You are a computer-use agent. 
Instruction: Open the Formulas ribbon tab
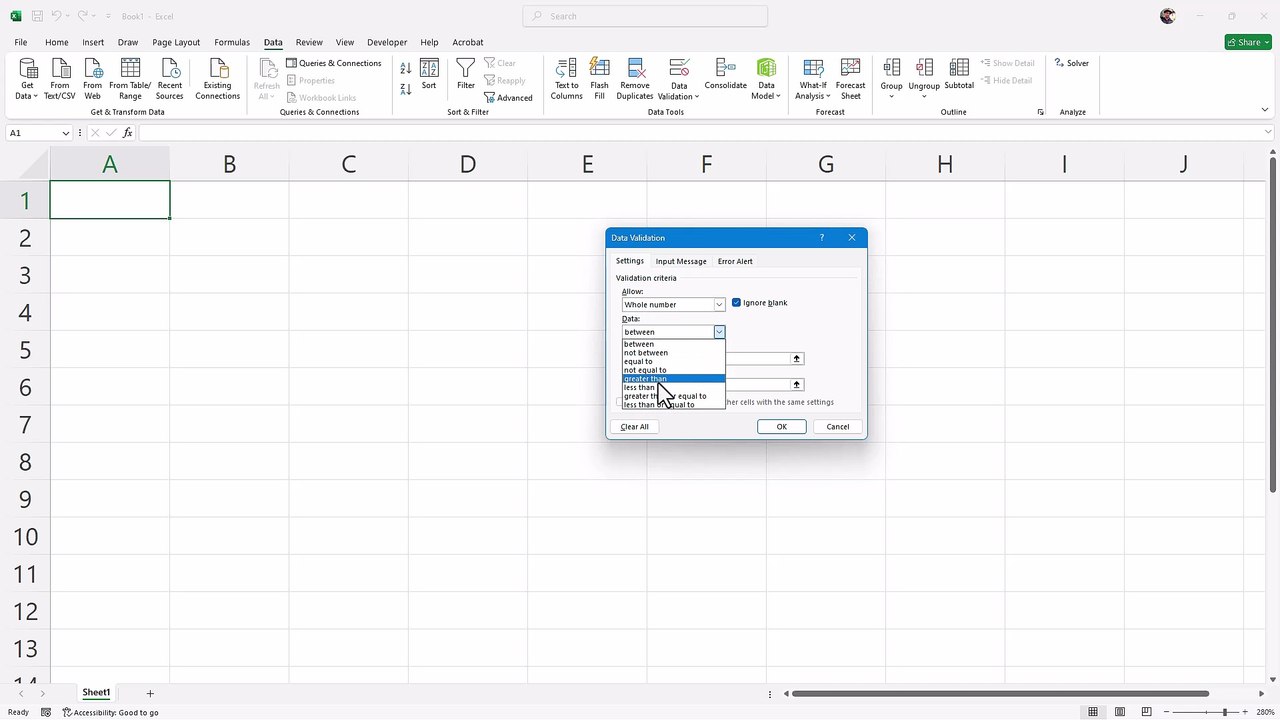tap(232, 42)
